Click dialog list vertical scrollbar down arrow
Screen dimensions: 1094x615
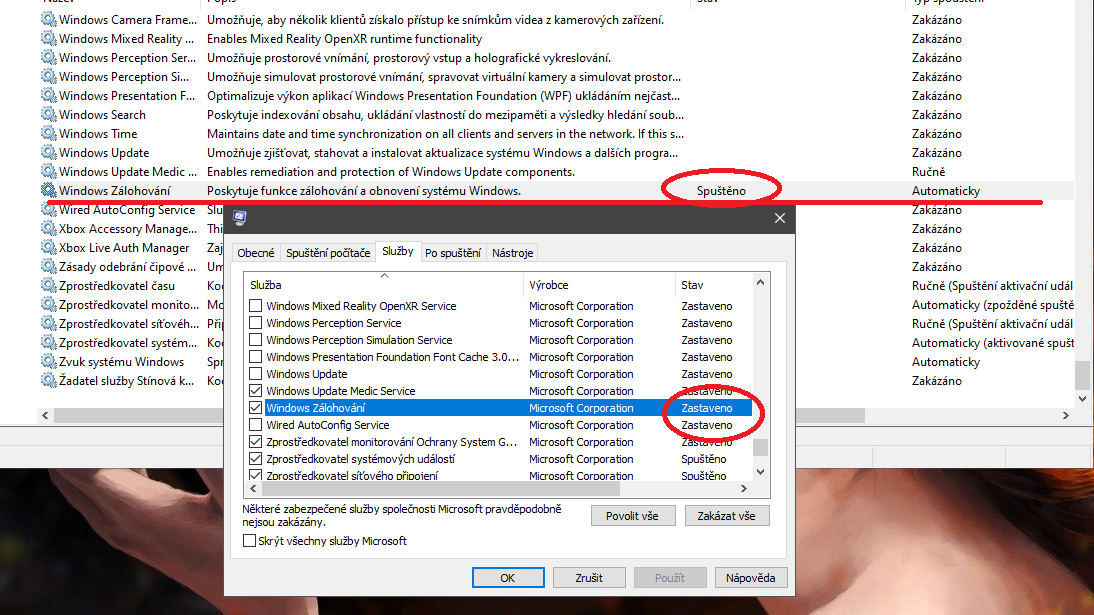pos(760,472)
